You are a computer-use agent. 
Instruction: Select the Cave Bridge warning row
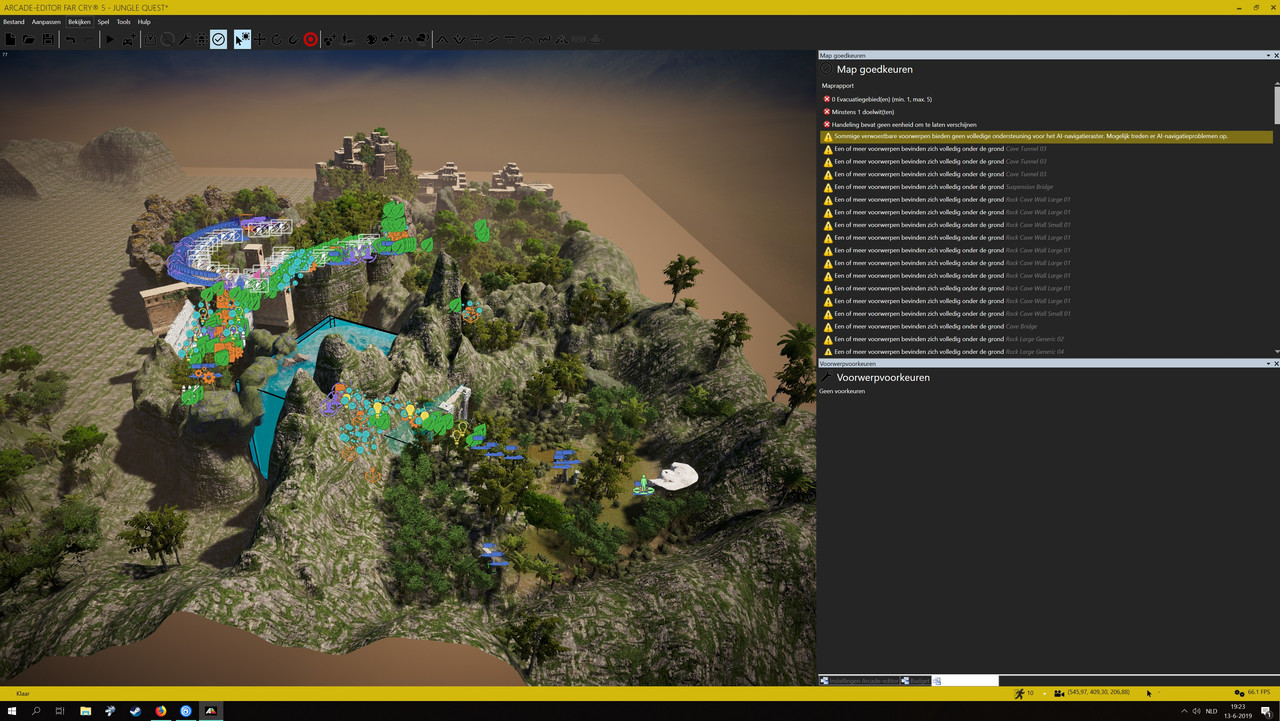[1046, 326]
